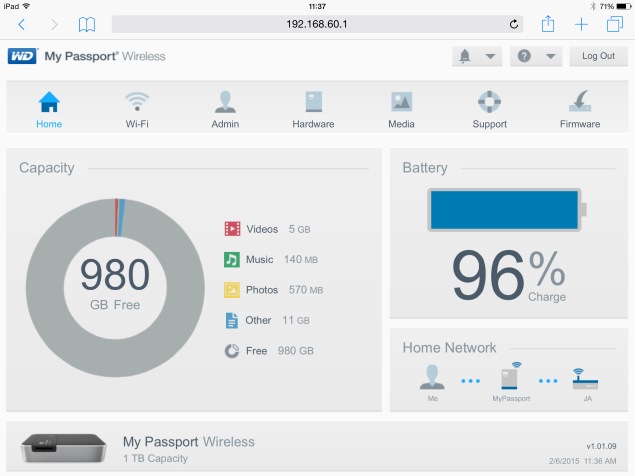Click the blue Other document icon
The height and width of the screenshot is (476, 635).
click(232, 320)
